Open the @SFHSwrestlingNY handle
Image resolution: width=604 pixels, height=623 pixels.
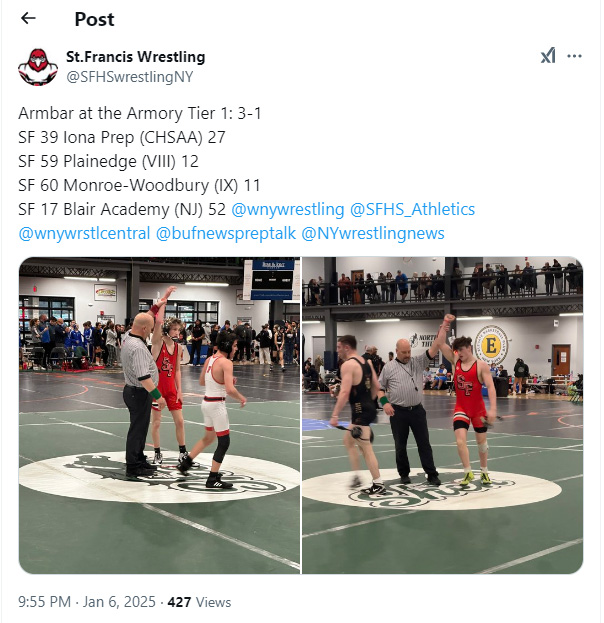(x=130, y=77)
